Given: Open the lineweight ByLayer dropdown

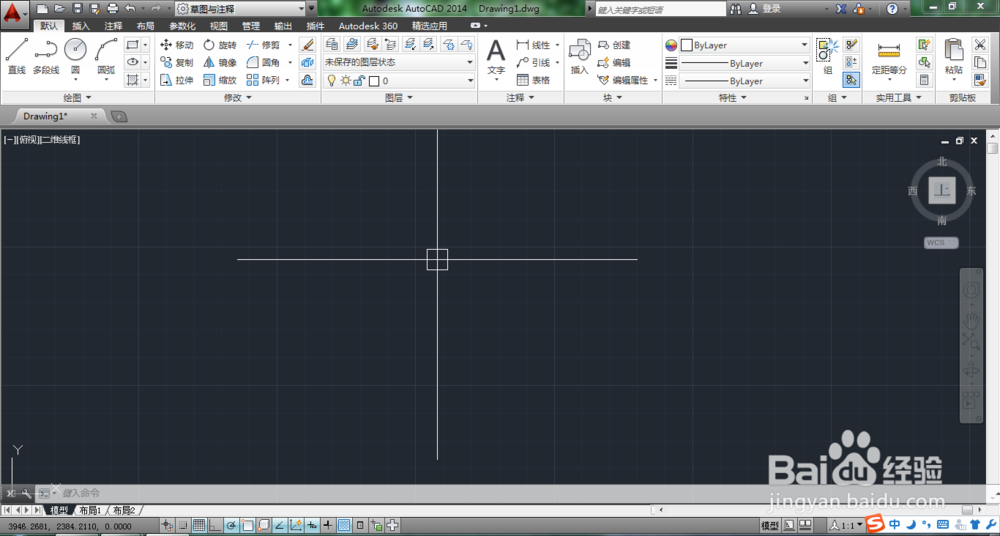Looking at the screenshot, I should pyautogui.click(x=744, y=63).
